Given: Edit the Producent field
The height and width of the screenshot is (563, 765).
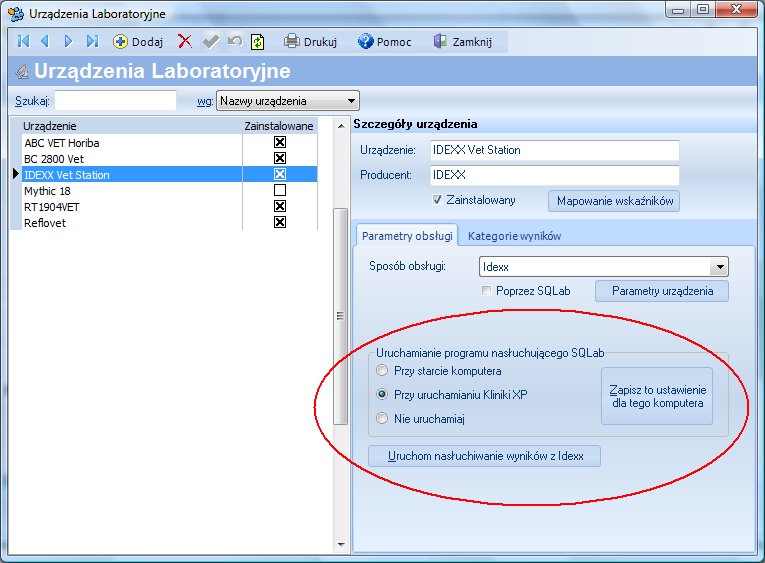Looking at the screenshot, I should 555,175.
